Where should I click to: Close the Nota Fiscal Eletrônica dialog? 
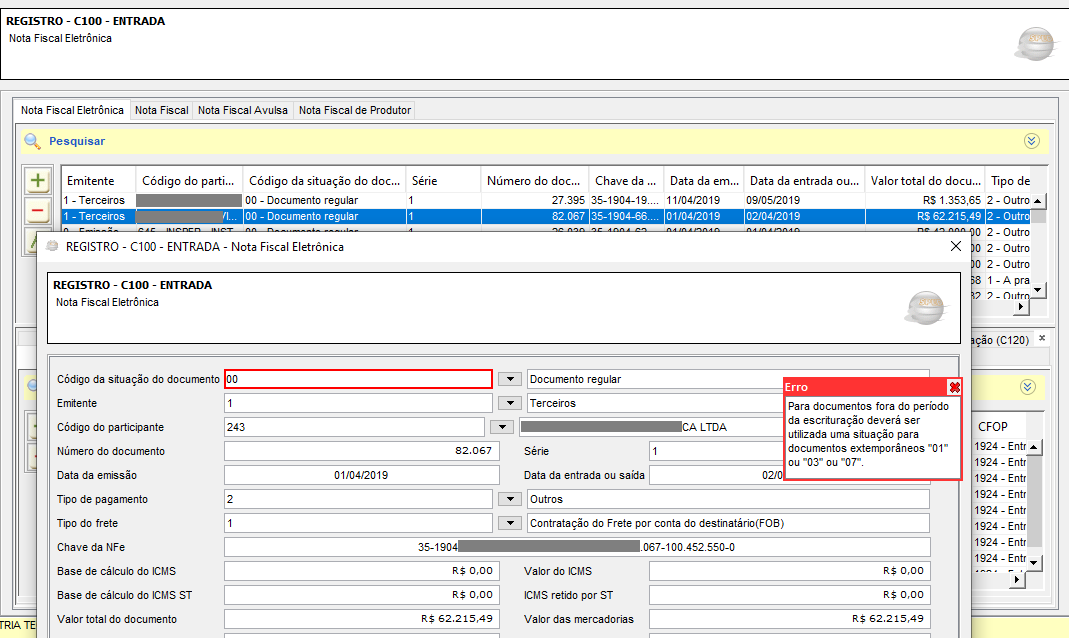coord(955,246)
